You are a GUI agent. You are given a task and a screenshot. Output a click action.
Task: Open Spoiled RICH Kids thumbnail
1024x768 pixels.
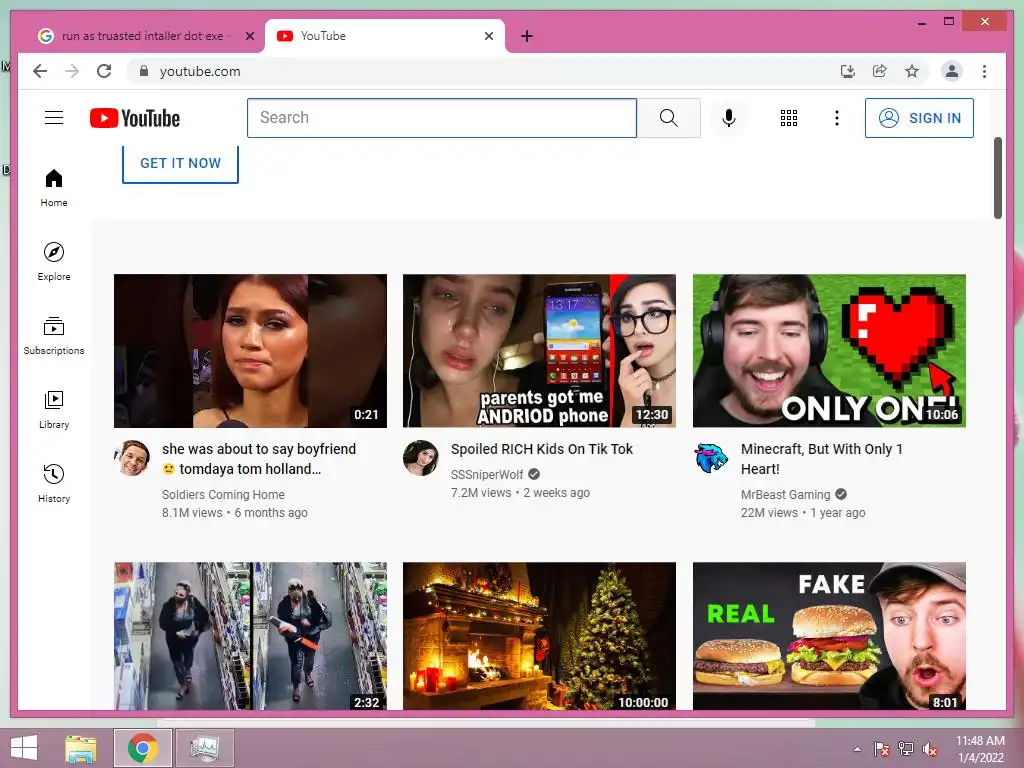tap(539, 351)
